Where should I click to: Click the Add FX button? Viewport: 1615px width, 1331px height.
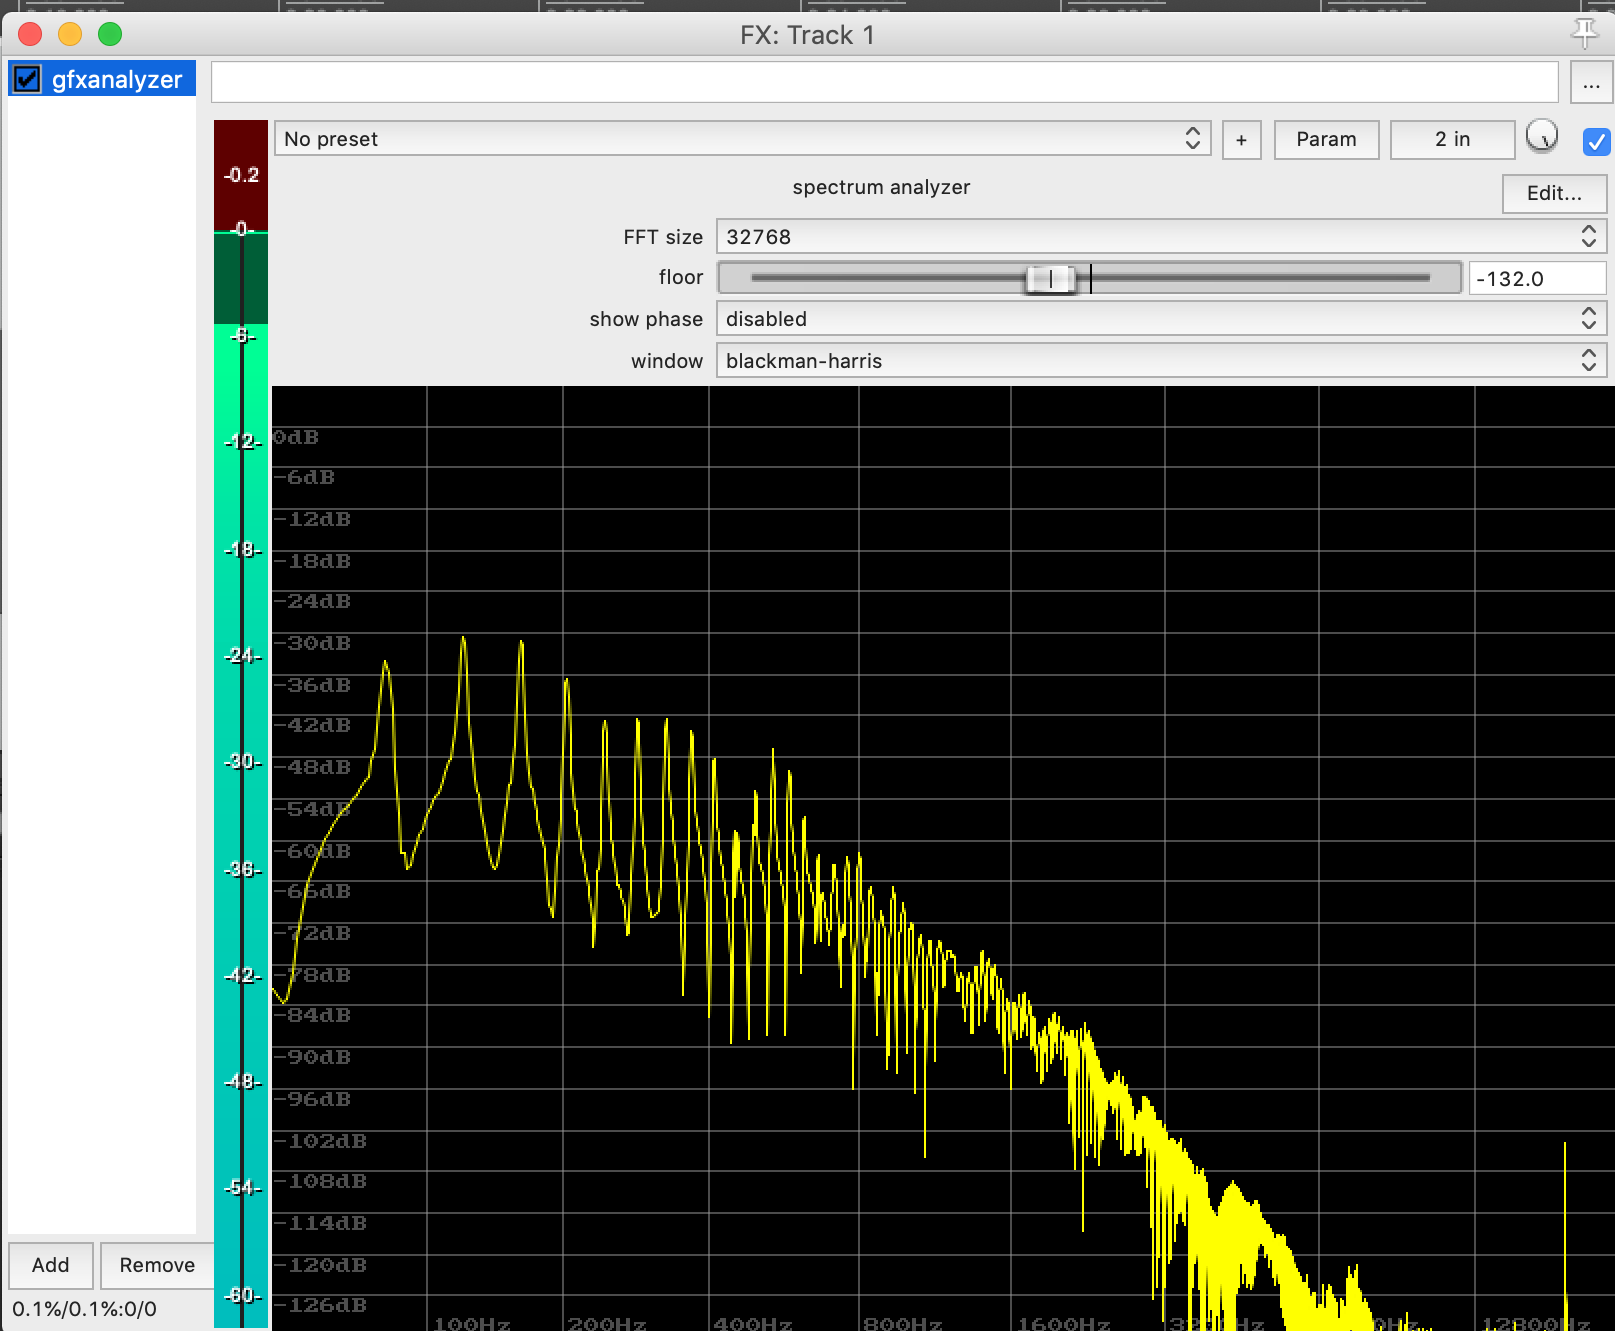[51, 1265]
